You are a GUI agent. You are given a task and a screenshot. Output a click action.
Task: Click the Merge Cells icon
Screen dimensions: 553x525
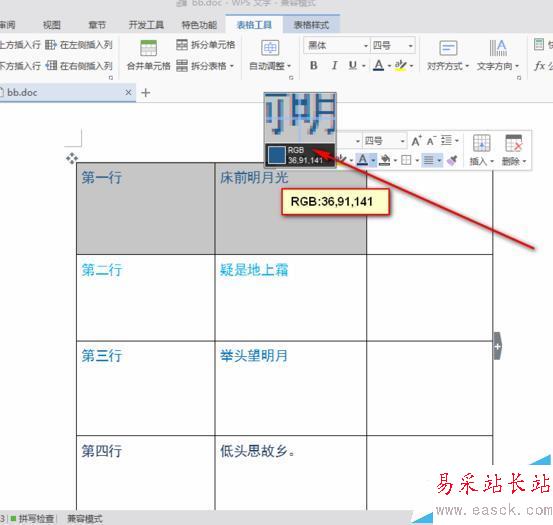[x=148, y=48]
